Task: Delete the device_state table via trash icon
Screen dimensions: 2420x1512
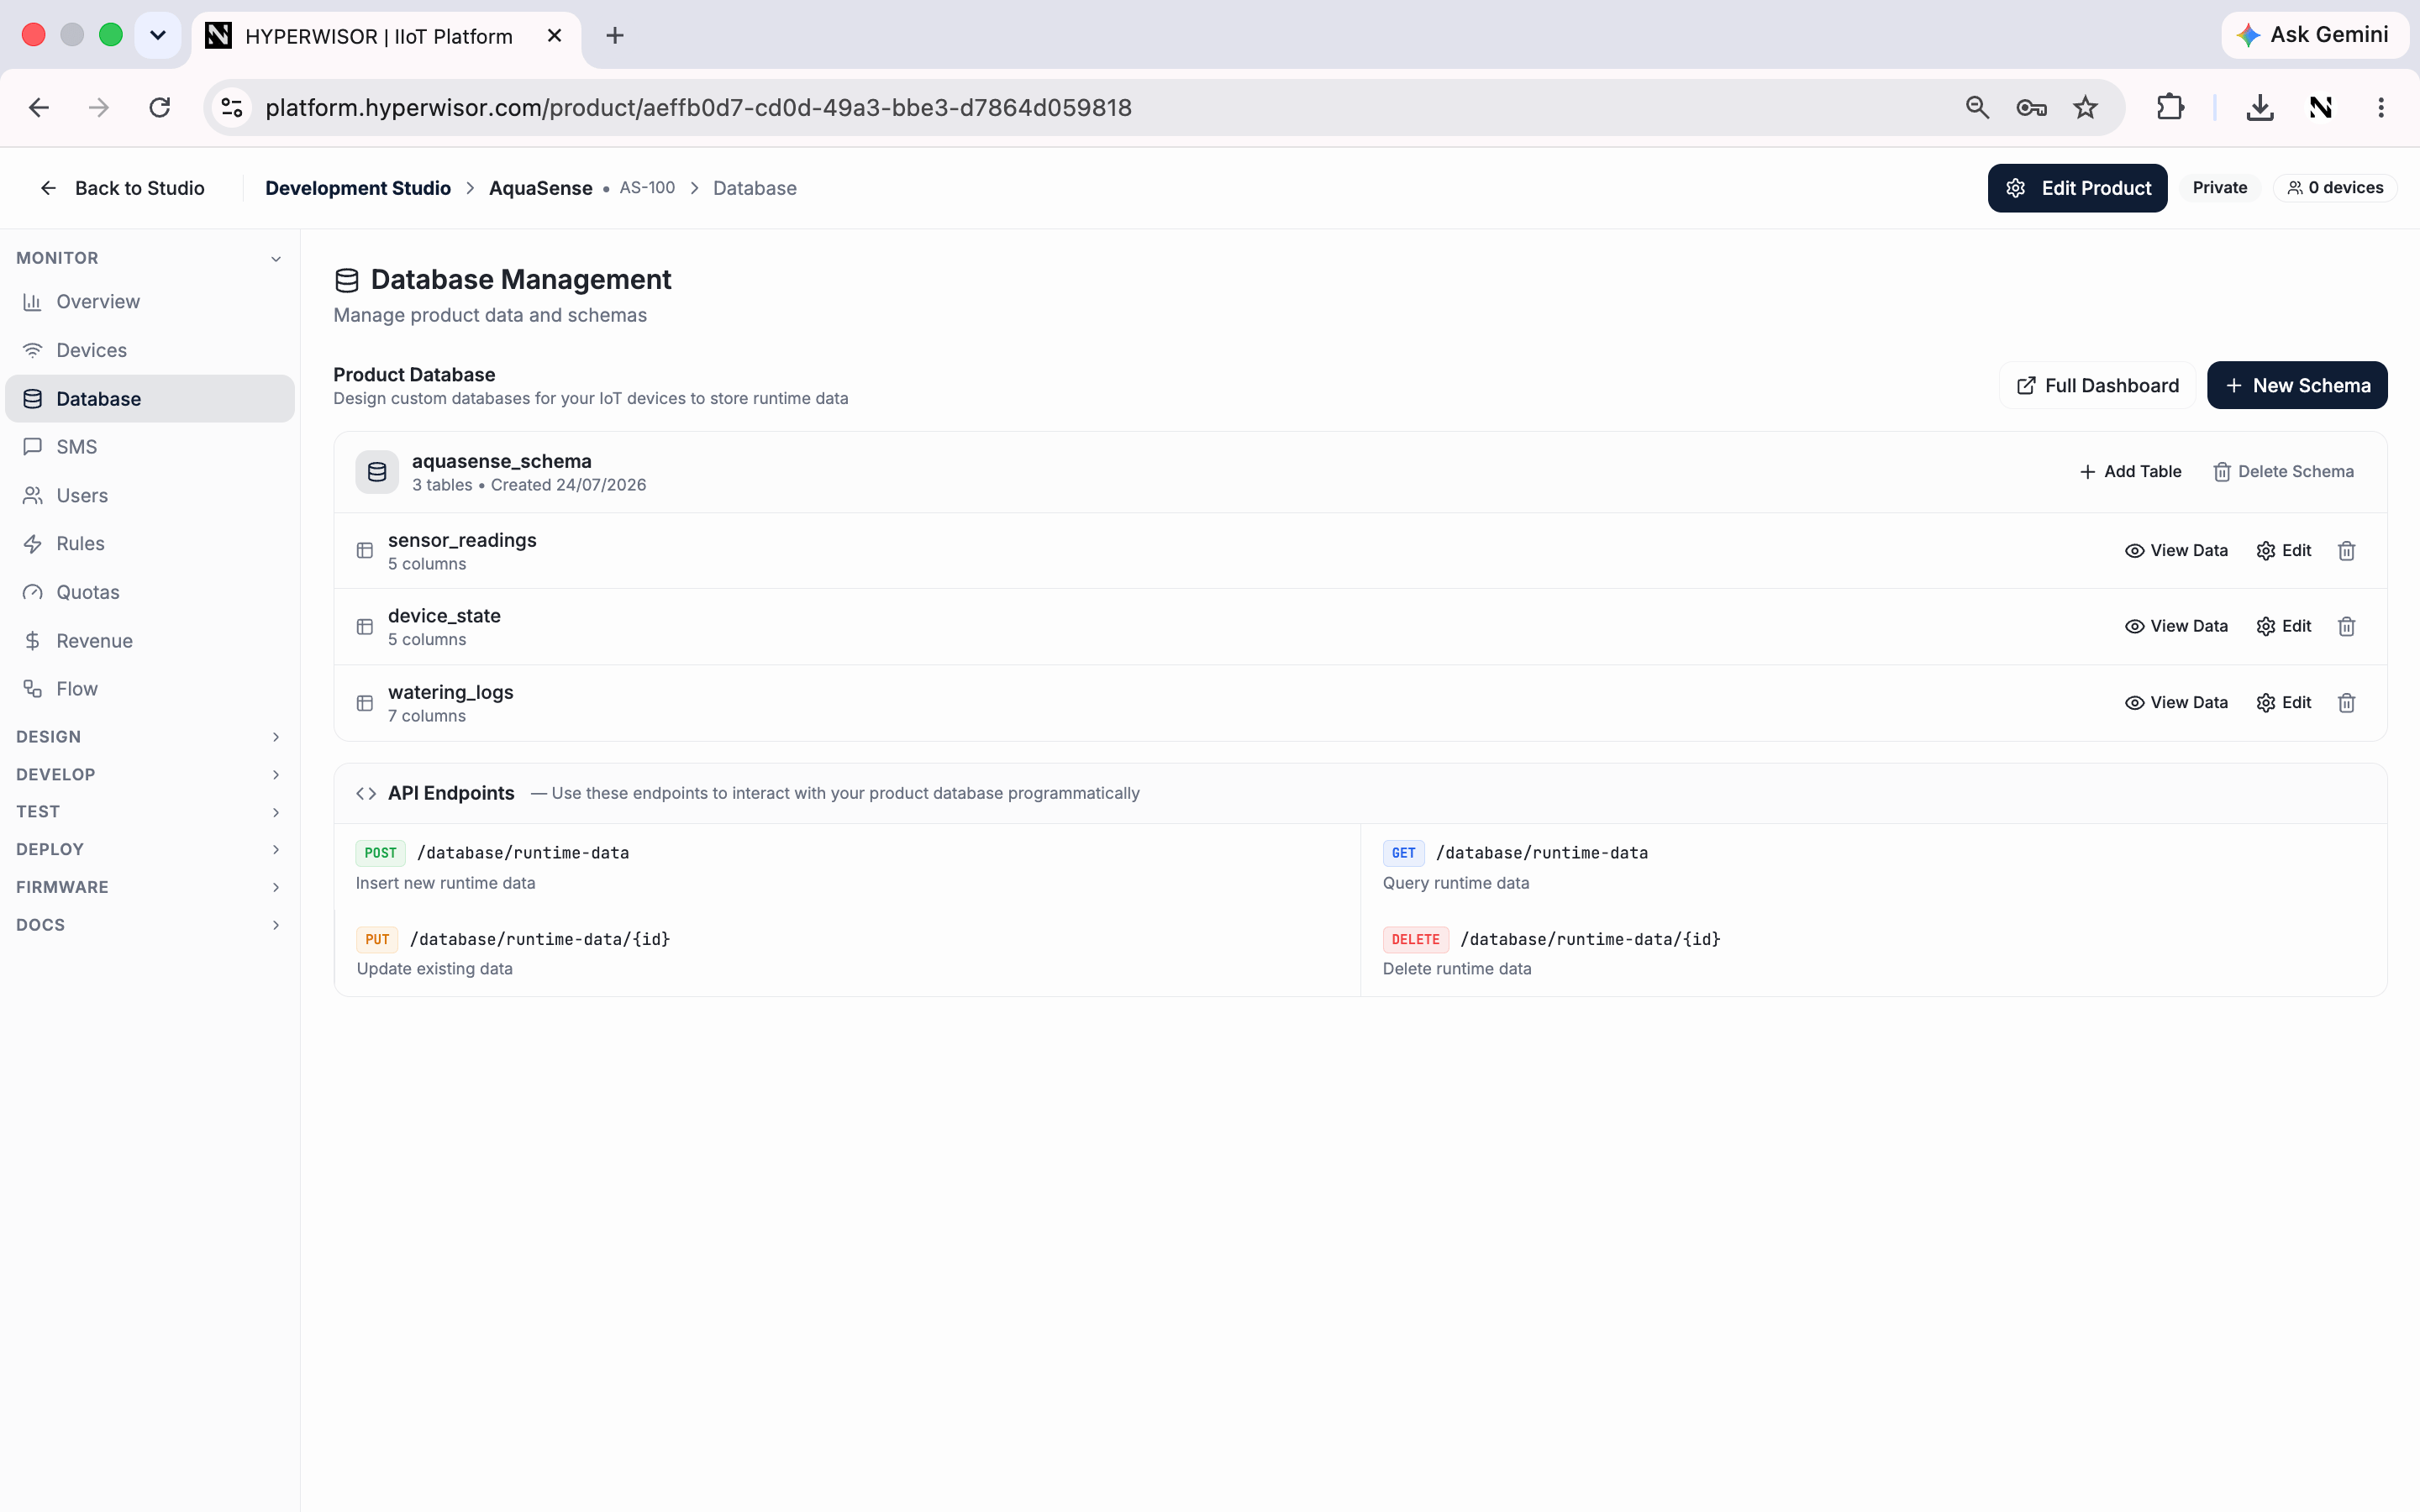Action: [2346, 627]
